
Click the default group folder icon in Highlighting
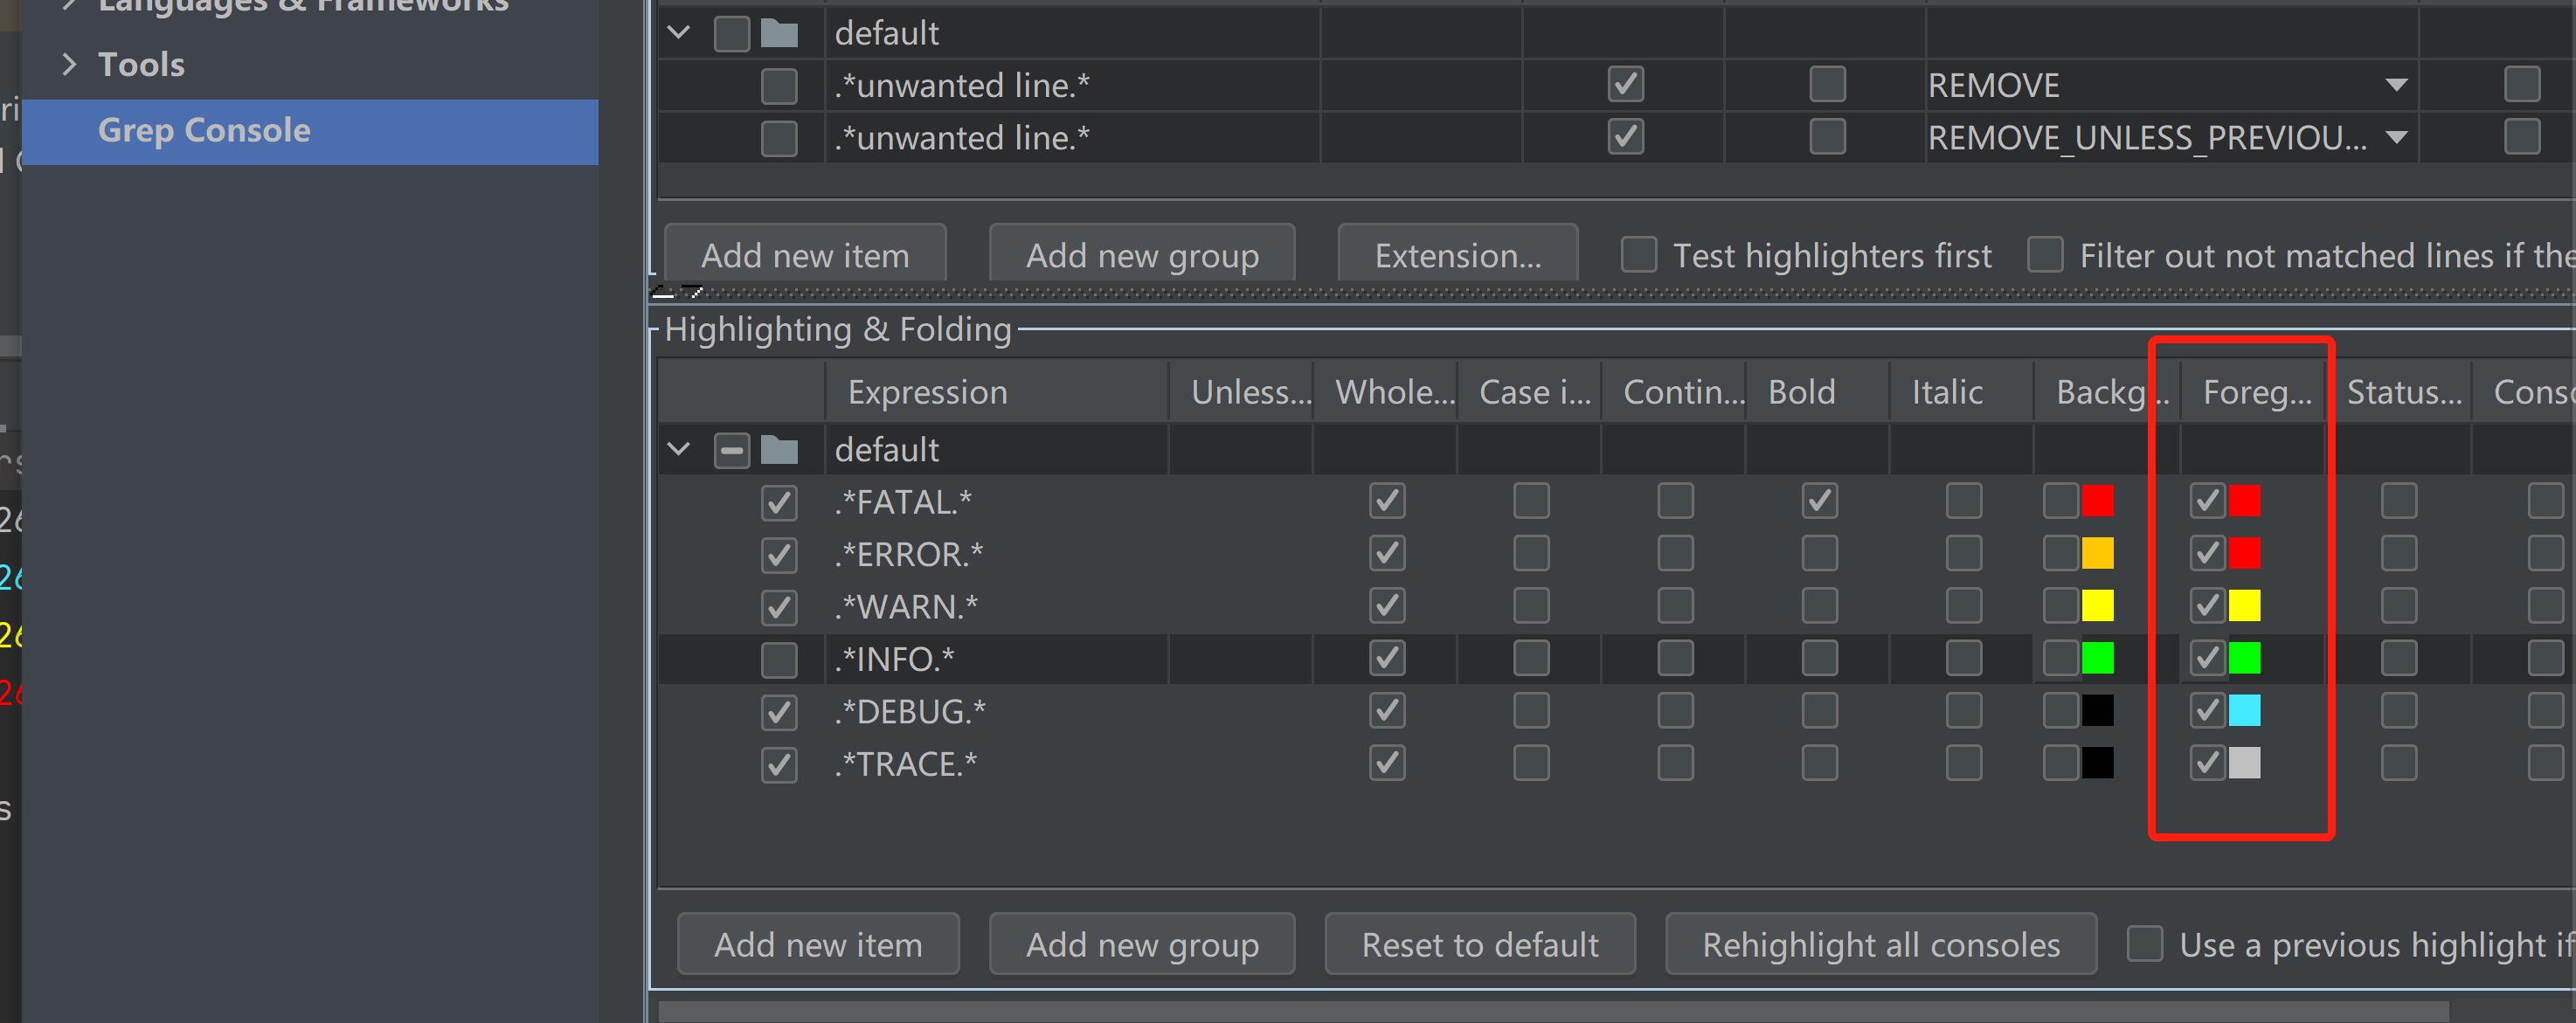coord(779,450)
